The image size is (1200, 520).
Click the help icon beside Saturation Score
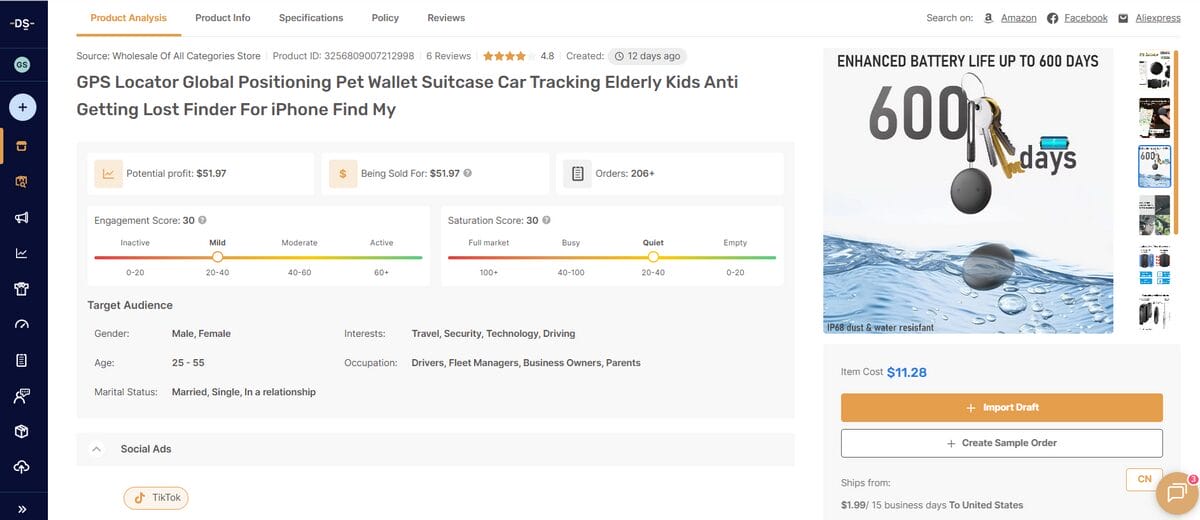546,220
